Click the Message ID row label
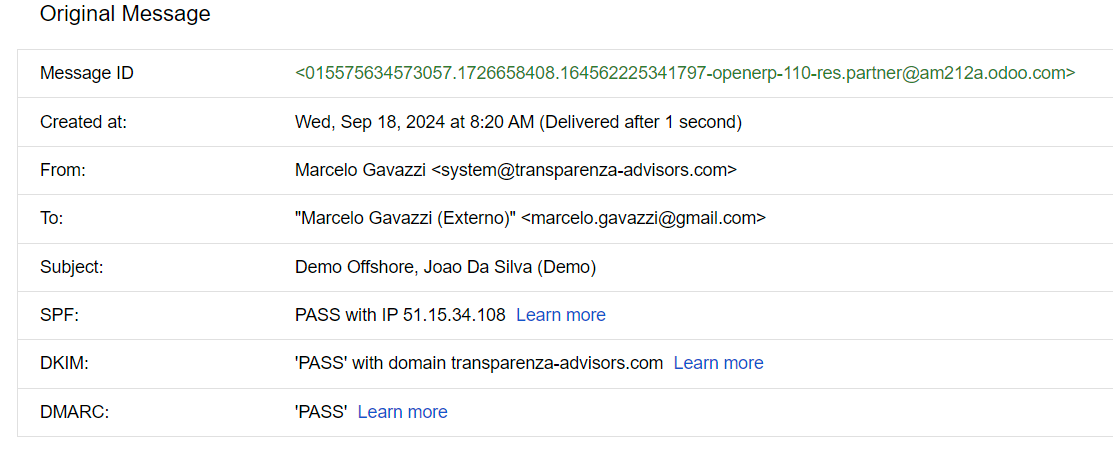 [87, 72]
